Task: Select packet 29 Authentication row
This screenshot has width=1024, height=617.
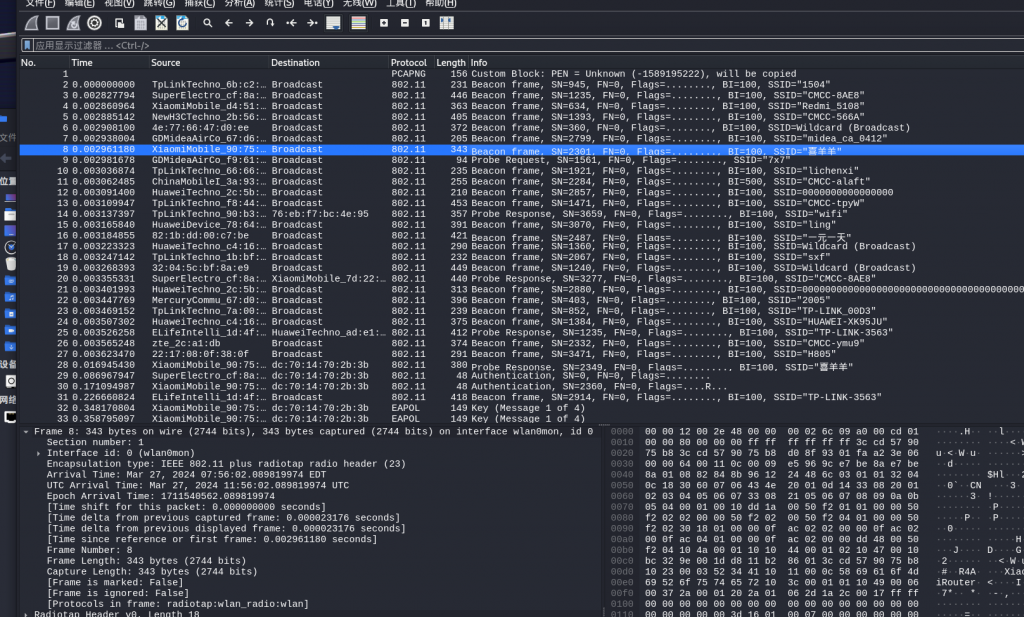Action: (x=522, y=375)
